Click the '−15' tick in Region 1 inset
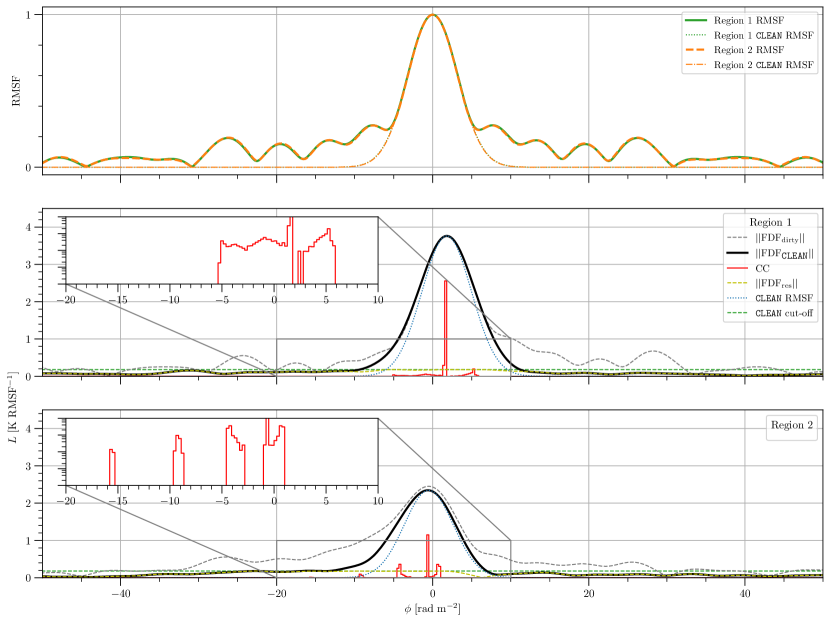The height and width of the screenshot is (622, 830). [120, 300]
